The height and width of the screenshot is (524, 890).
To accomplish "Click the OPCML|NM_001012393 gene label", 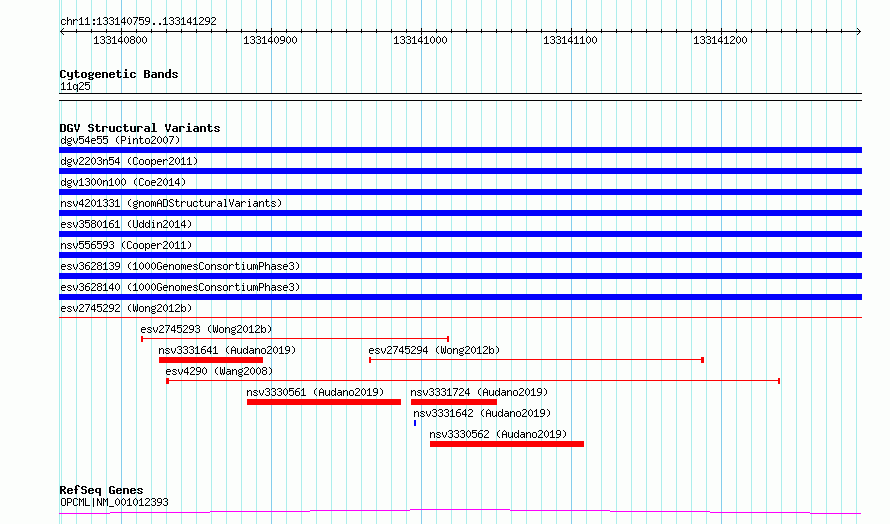I will pos(114,502).
